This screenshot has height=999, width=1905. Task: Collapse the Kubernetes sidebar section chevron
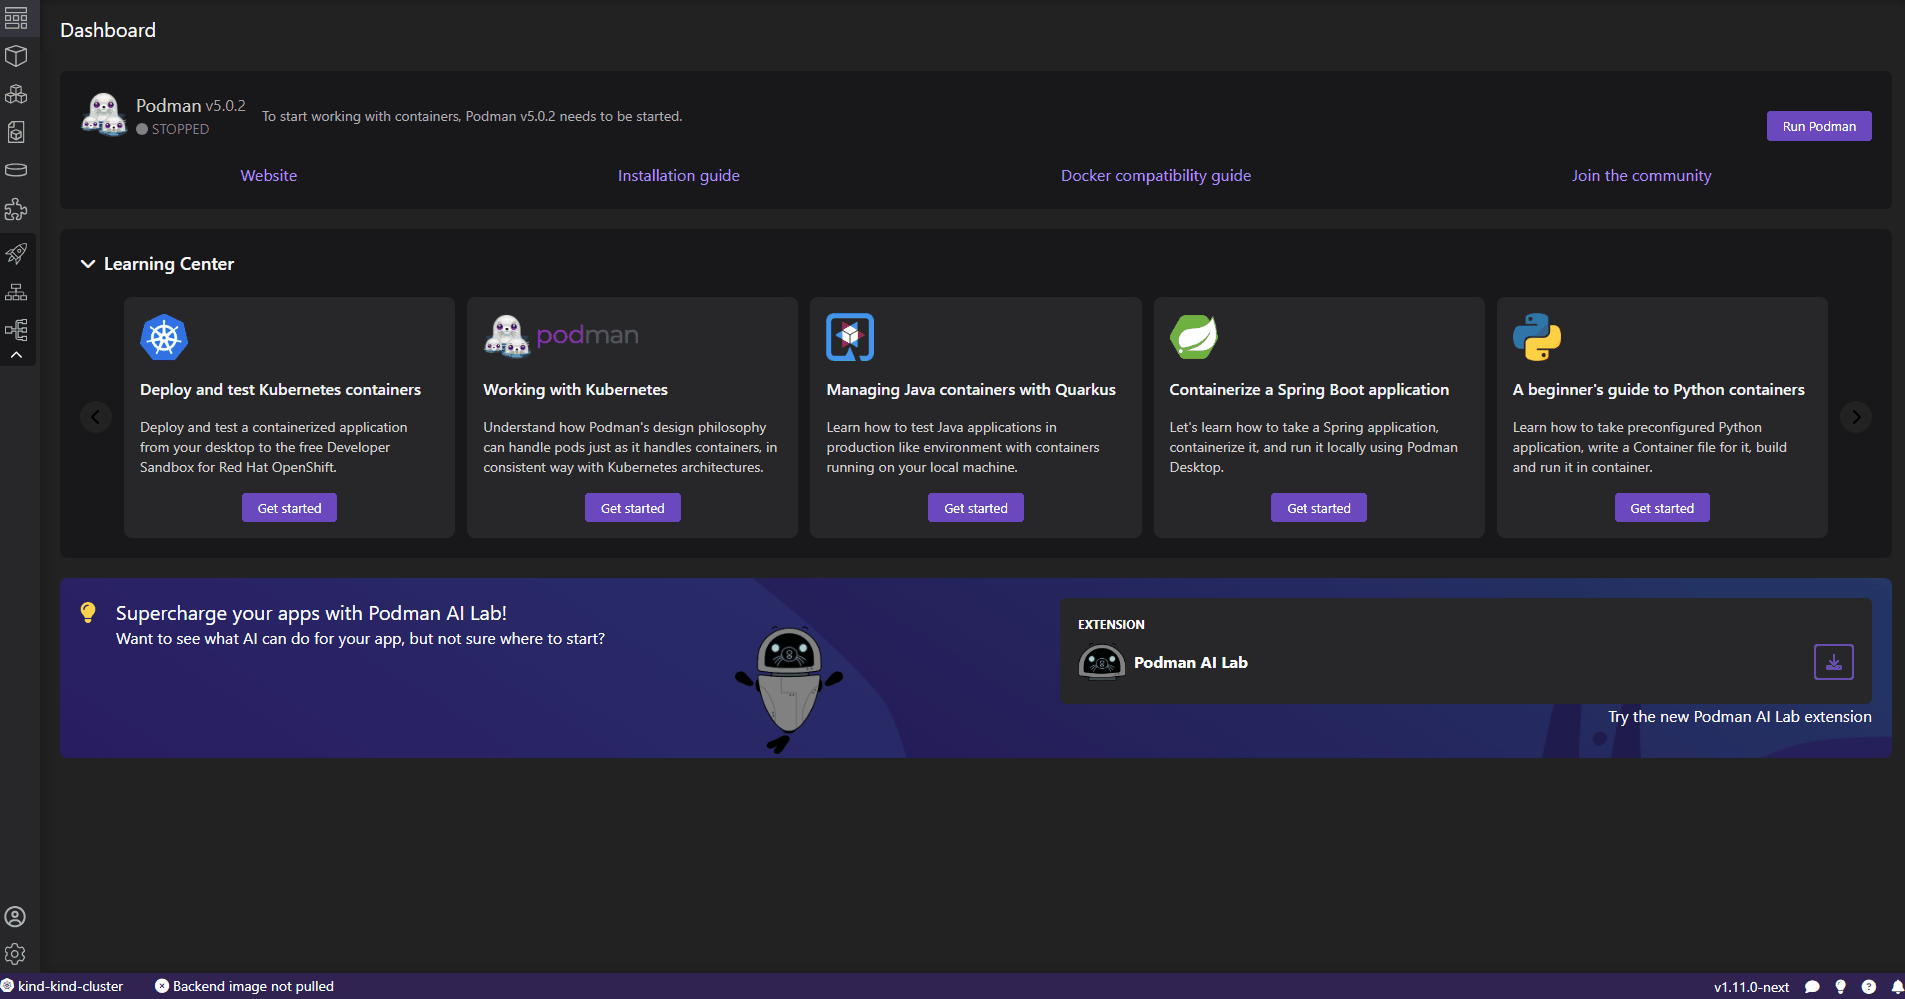pyautogui.click(x=16, y=355)
